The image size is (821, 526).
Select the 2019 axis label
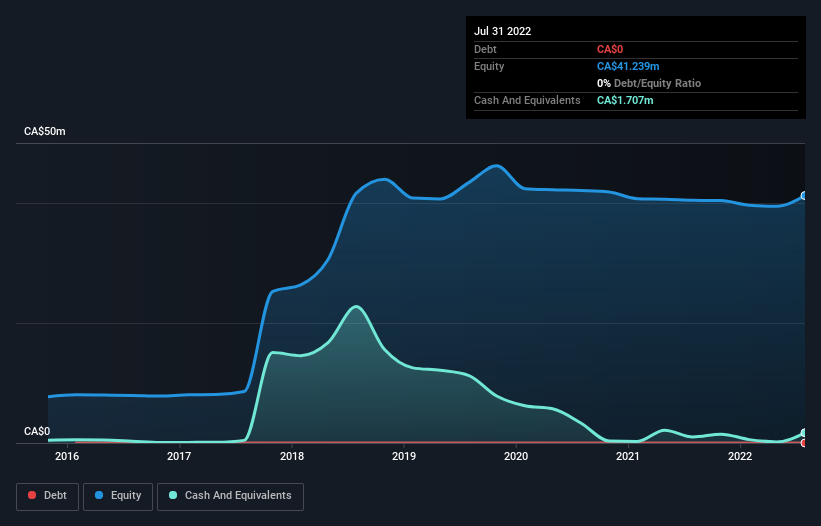[404, 456]
